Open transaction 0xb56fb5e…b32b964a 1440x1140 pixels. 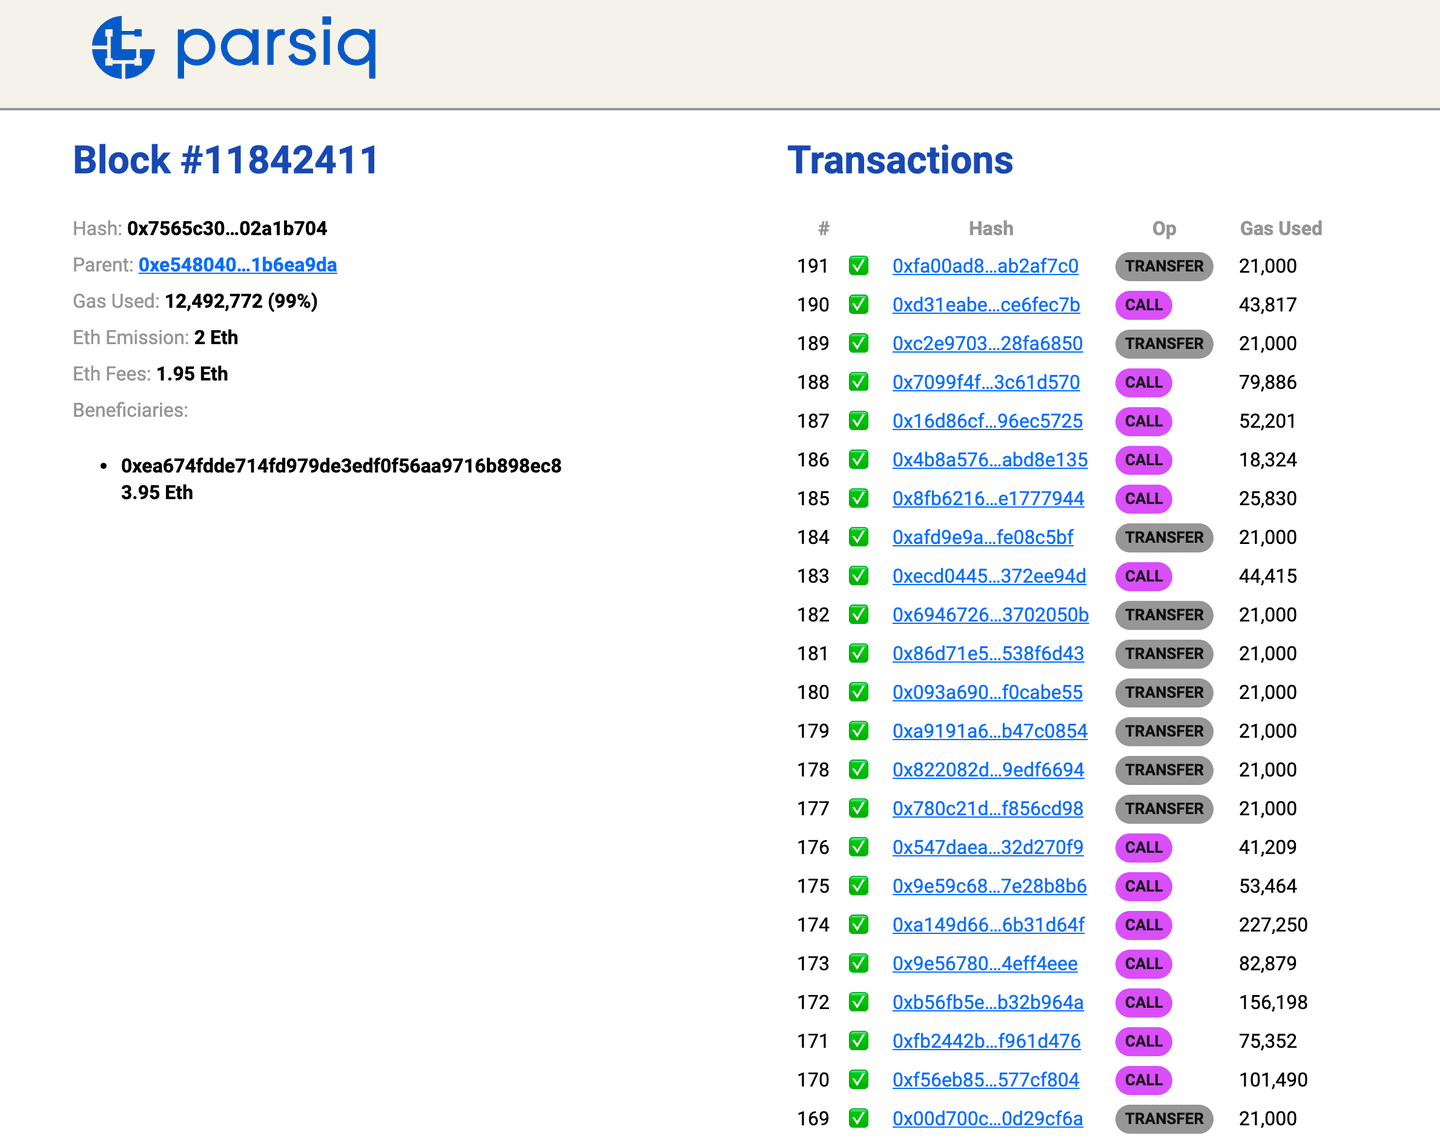point(988,1002)
